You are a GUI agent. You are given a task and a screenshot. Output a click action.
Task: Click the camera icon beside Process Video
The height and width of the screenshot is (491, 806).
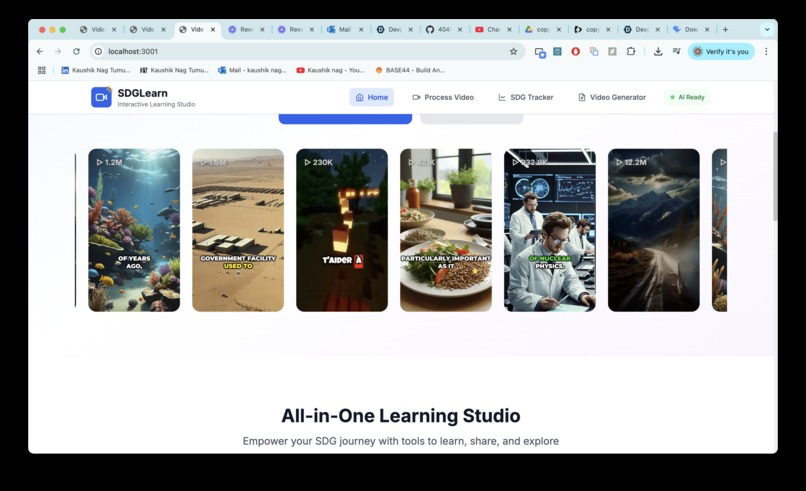coord(416,97)
